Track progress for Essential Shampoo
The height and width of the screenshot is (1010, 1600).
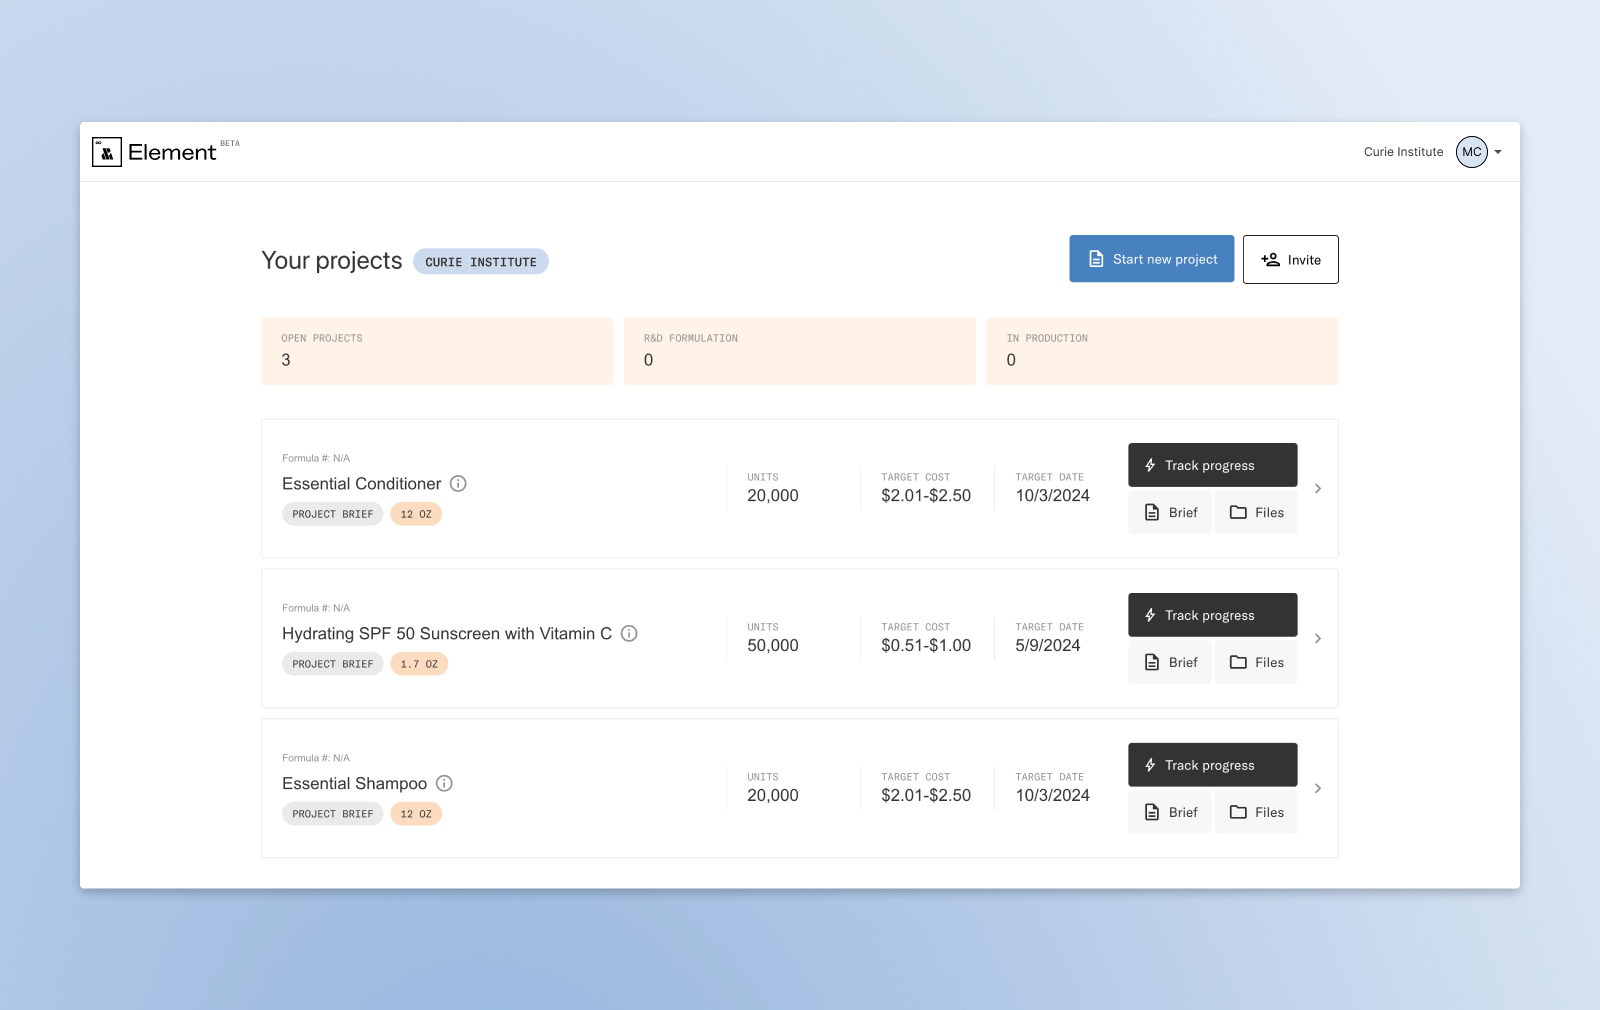pyautogui.click(x=1212, y=765)
